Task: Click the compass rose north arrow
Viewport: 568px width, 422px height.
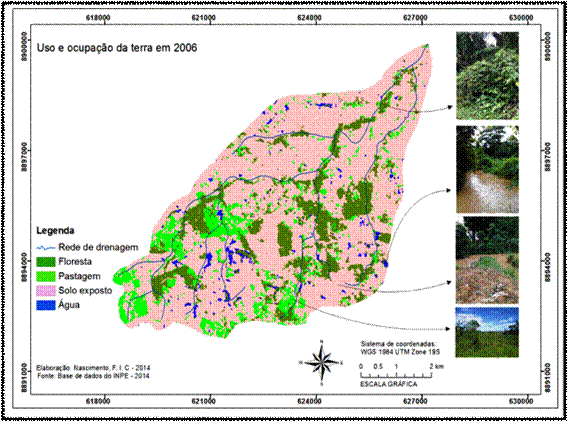Action: point(322,363)
